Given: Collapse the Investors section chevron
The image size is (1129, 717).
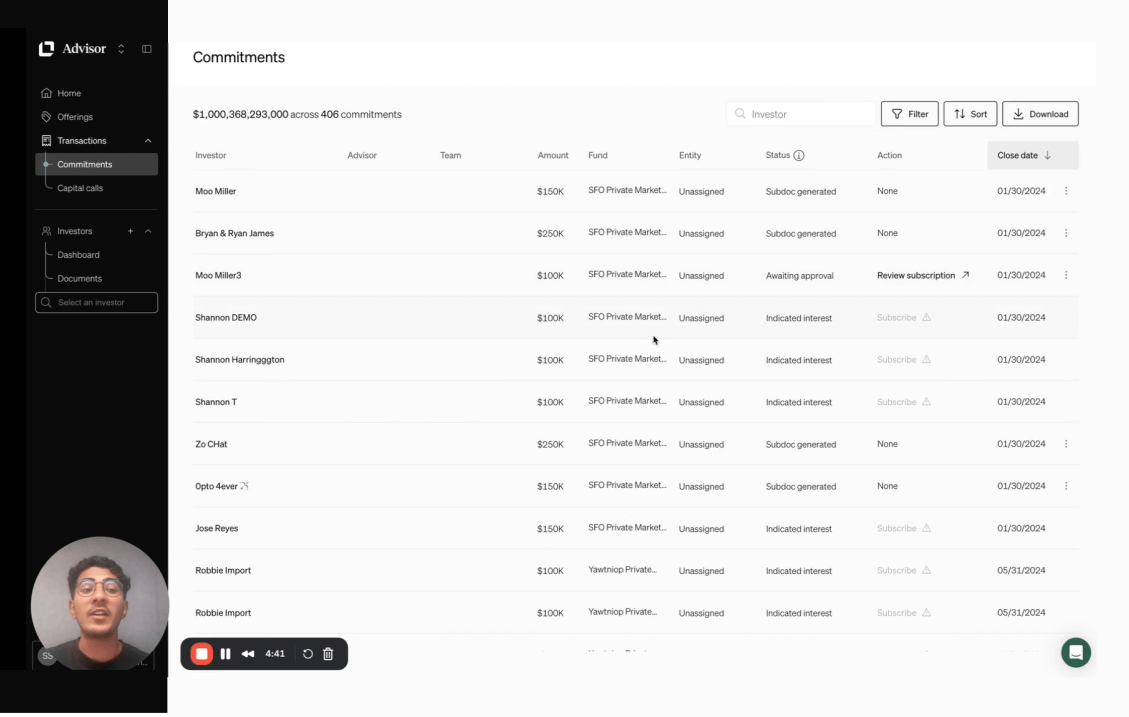Looking at the screenshot, I should pos(148,231).
